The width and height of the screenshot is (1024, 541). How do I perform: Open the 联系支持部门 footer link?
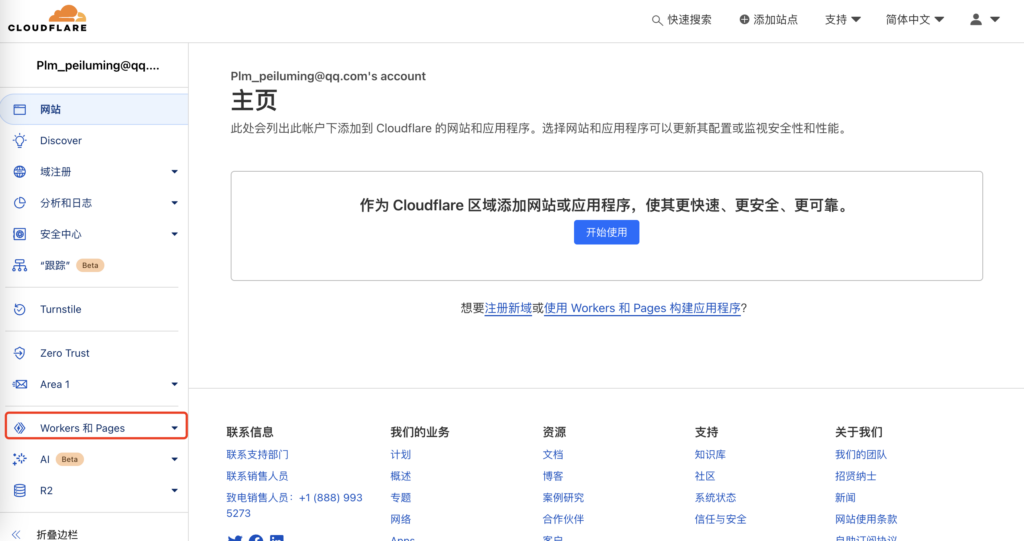(x=258, y=455)
